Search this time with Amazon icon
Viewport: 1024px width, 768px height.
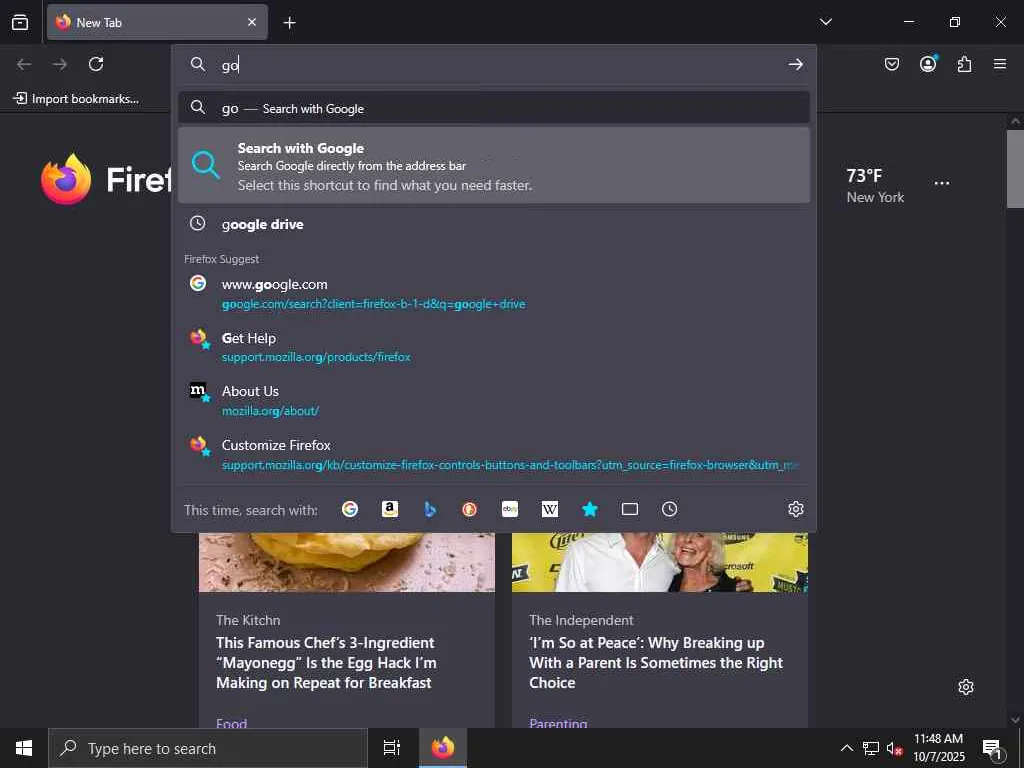point(390,509)
